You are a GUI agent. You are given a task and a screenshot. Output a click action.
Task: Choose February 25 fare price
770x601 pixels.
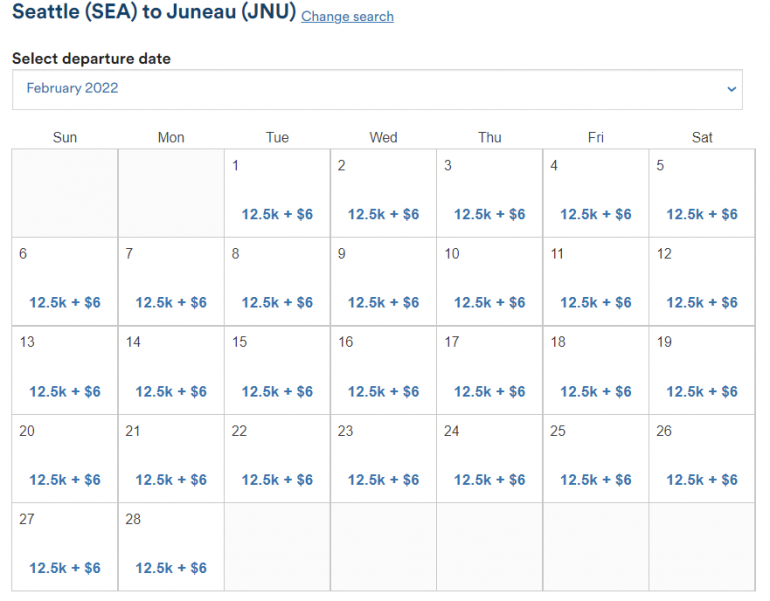596,480
